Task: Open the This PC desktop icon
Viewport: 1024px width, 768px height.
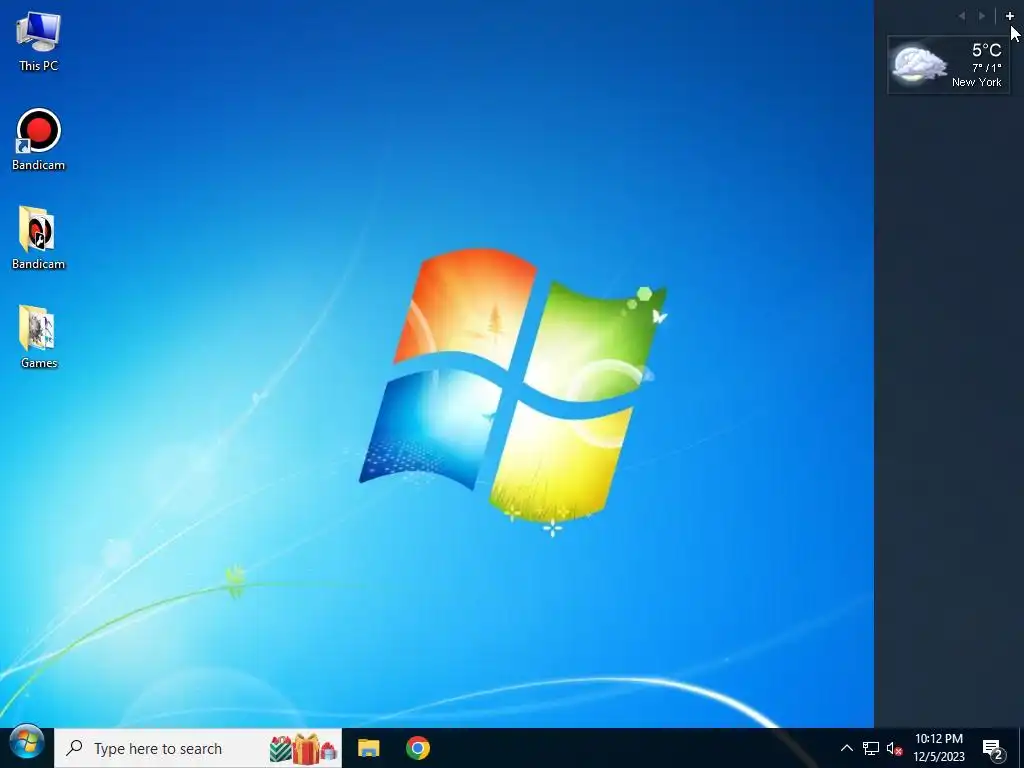Action: (x=39, y=40)
